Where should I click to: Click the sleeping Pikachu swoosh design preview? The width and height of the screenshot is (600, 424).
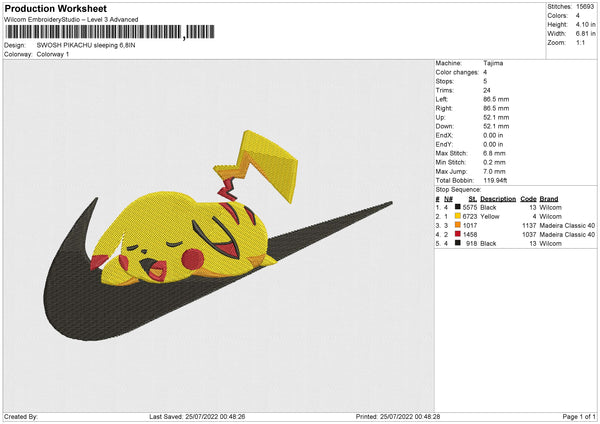pyautogui.click(x=218, y=235)
